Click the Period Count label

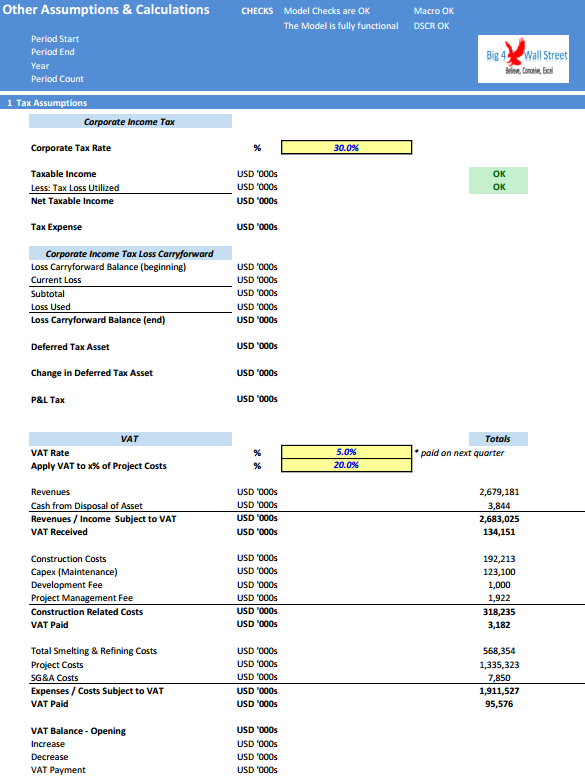tap(57, 79)
